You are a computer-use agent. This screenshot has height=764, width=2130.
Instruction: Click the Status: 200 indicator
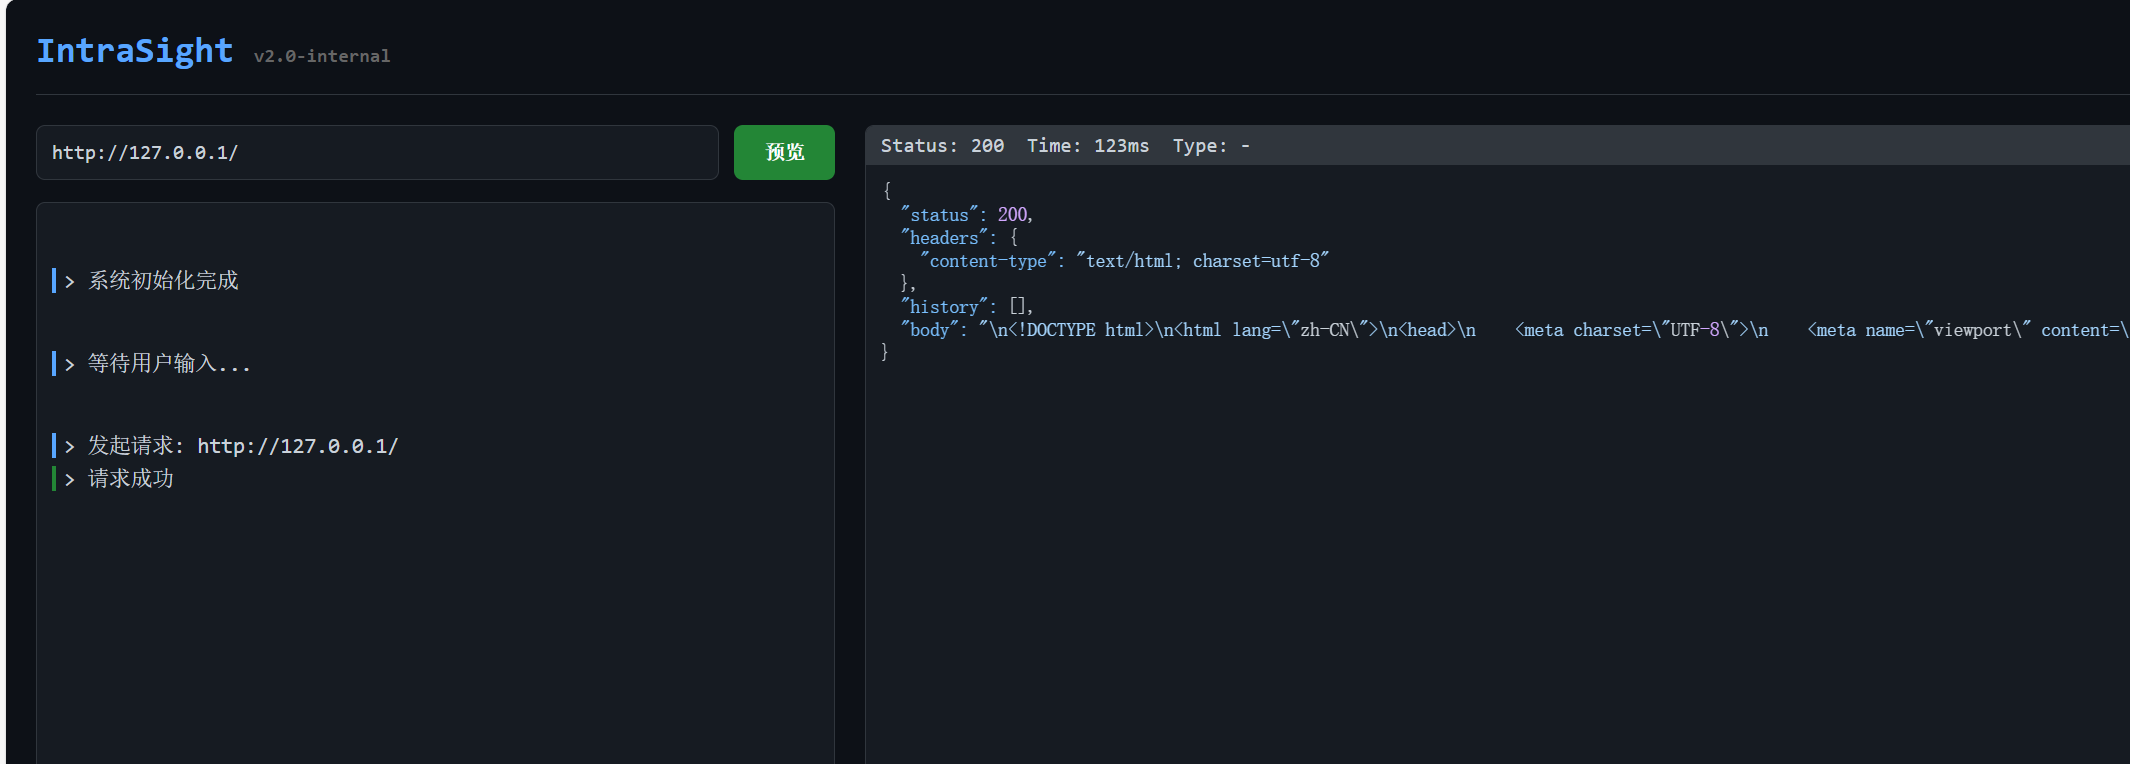click(942, 146)
